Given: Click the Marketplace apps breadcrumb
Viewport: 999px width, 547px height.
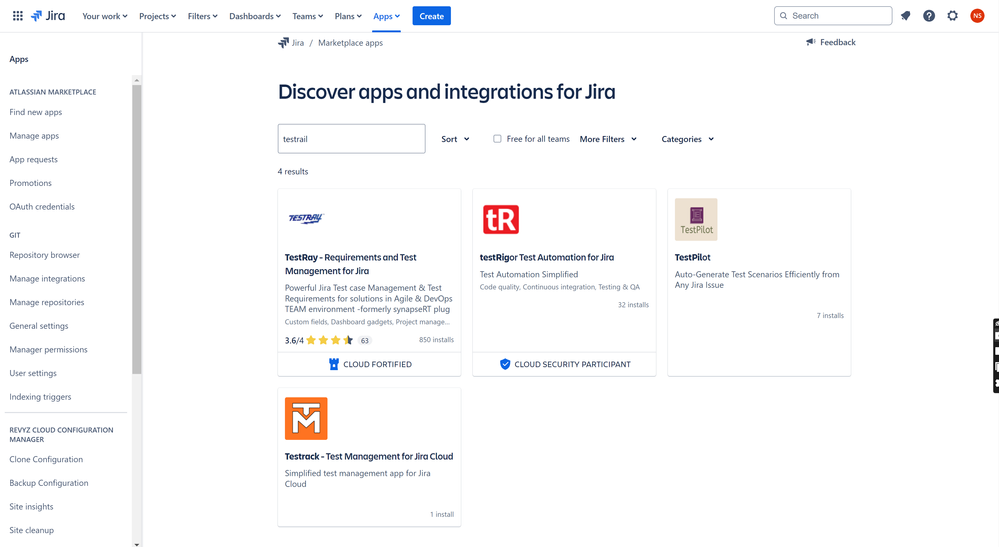Looking at the screenshot, I should [x=350, y=43].
